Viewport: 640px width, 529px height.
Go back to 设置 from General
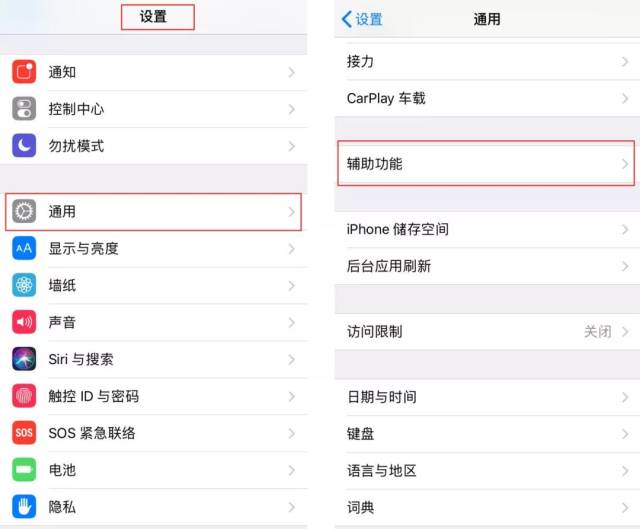[362, 19]
